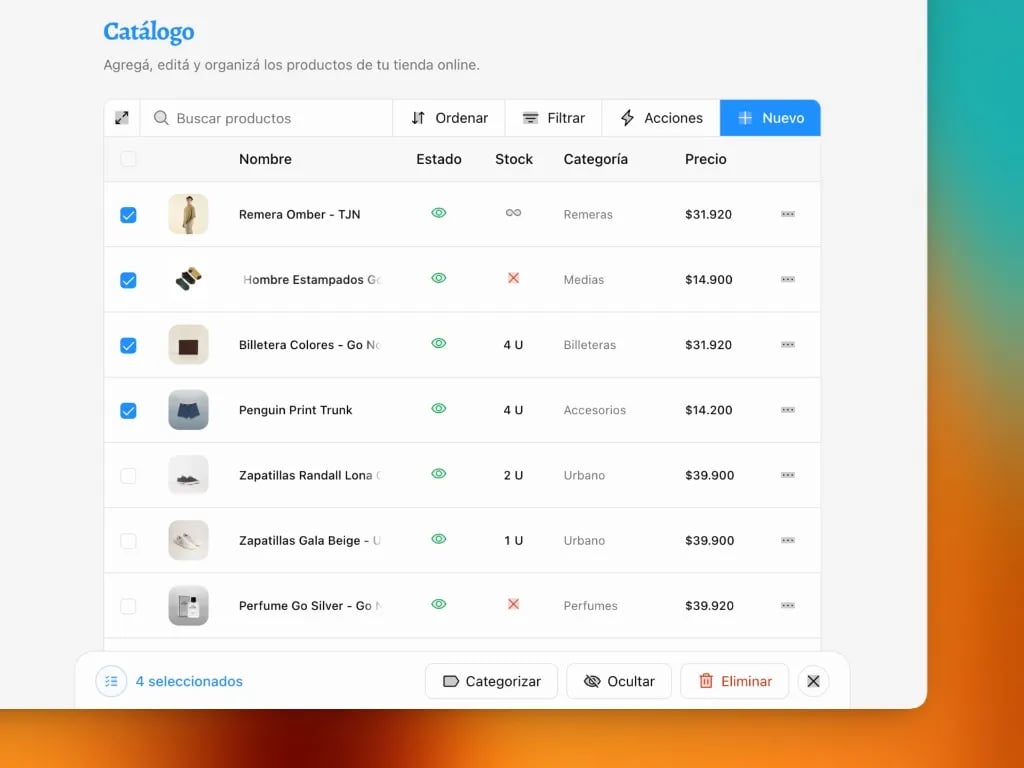Image resolution: width=1024 pixels, height=768 pixels.
Task: Click the Zapatillas Randall Lona thumbnail
Action: point(188,475)
